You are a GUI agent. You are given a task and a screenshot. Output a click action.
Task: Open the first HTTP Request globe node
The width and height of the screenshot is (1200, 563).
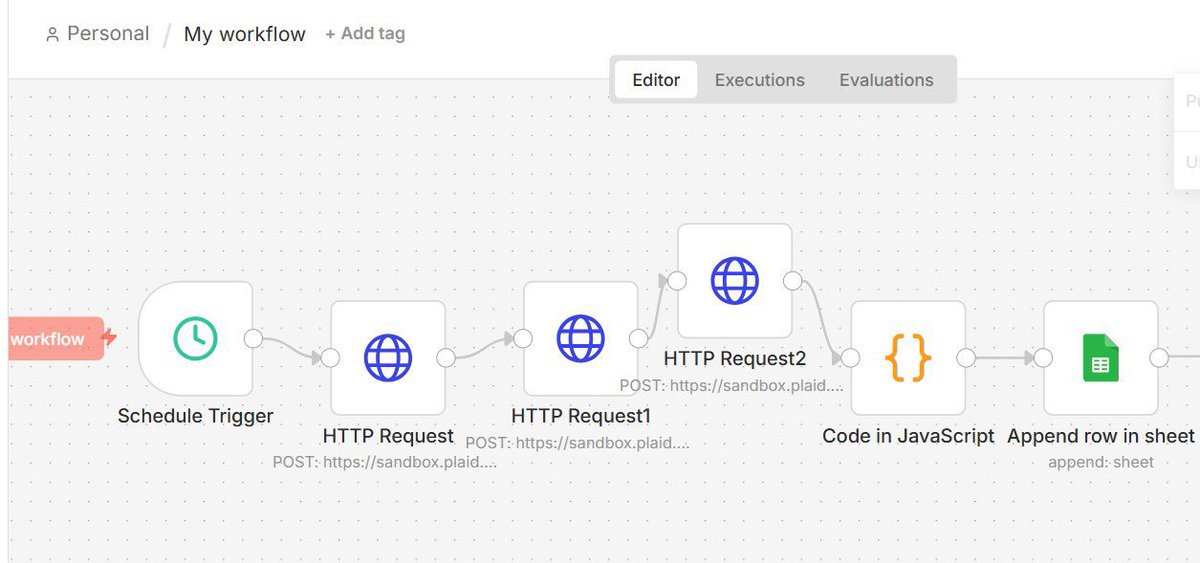pos(388,357)
